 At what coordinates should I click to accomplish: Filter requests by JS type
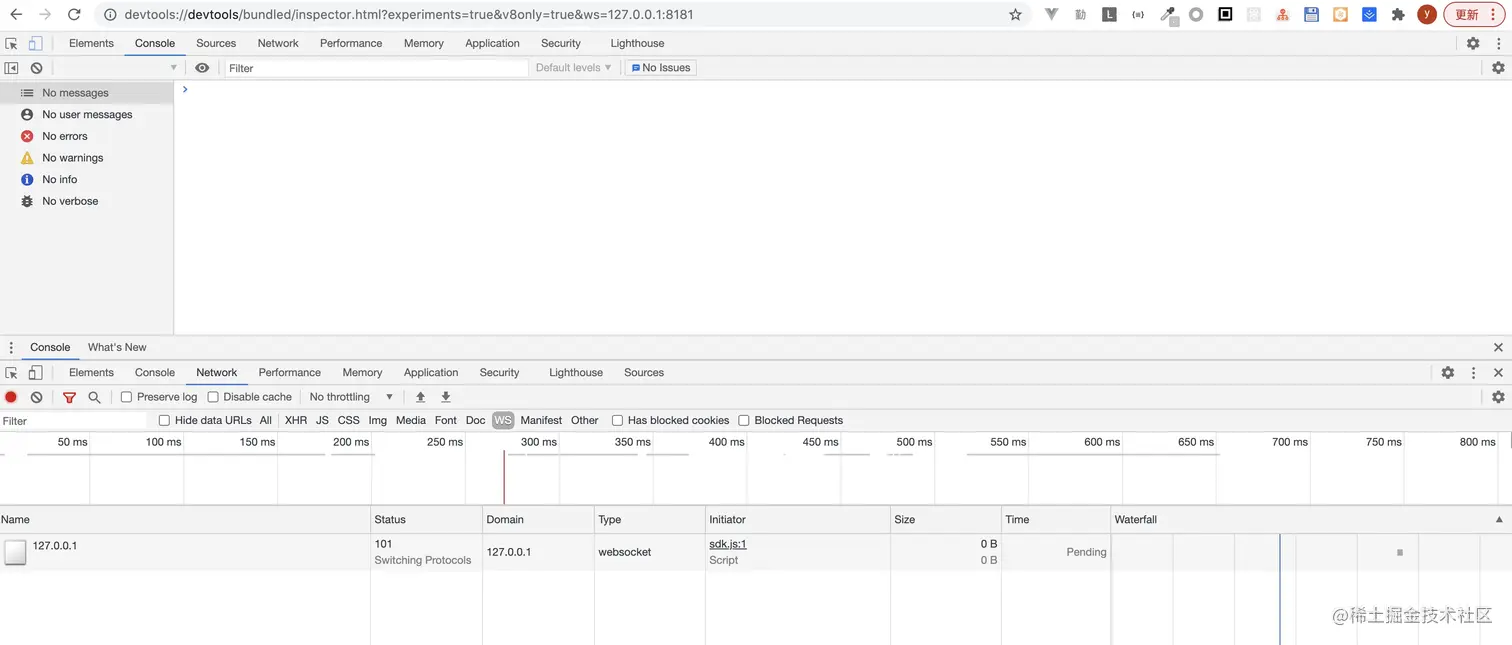tap(322, 421)
